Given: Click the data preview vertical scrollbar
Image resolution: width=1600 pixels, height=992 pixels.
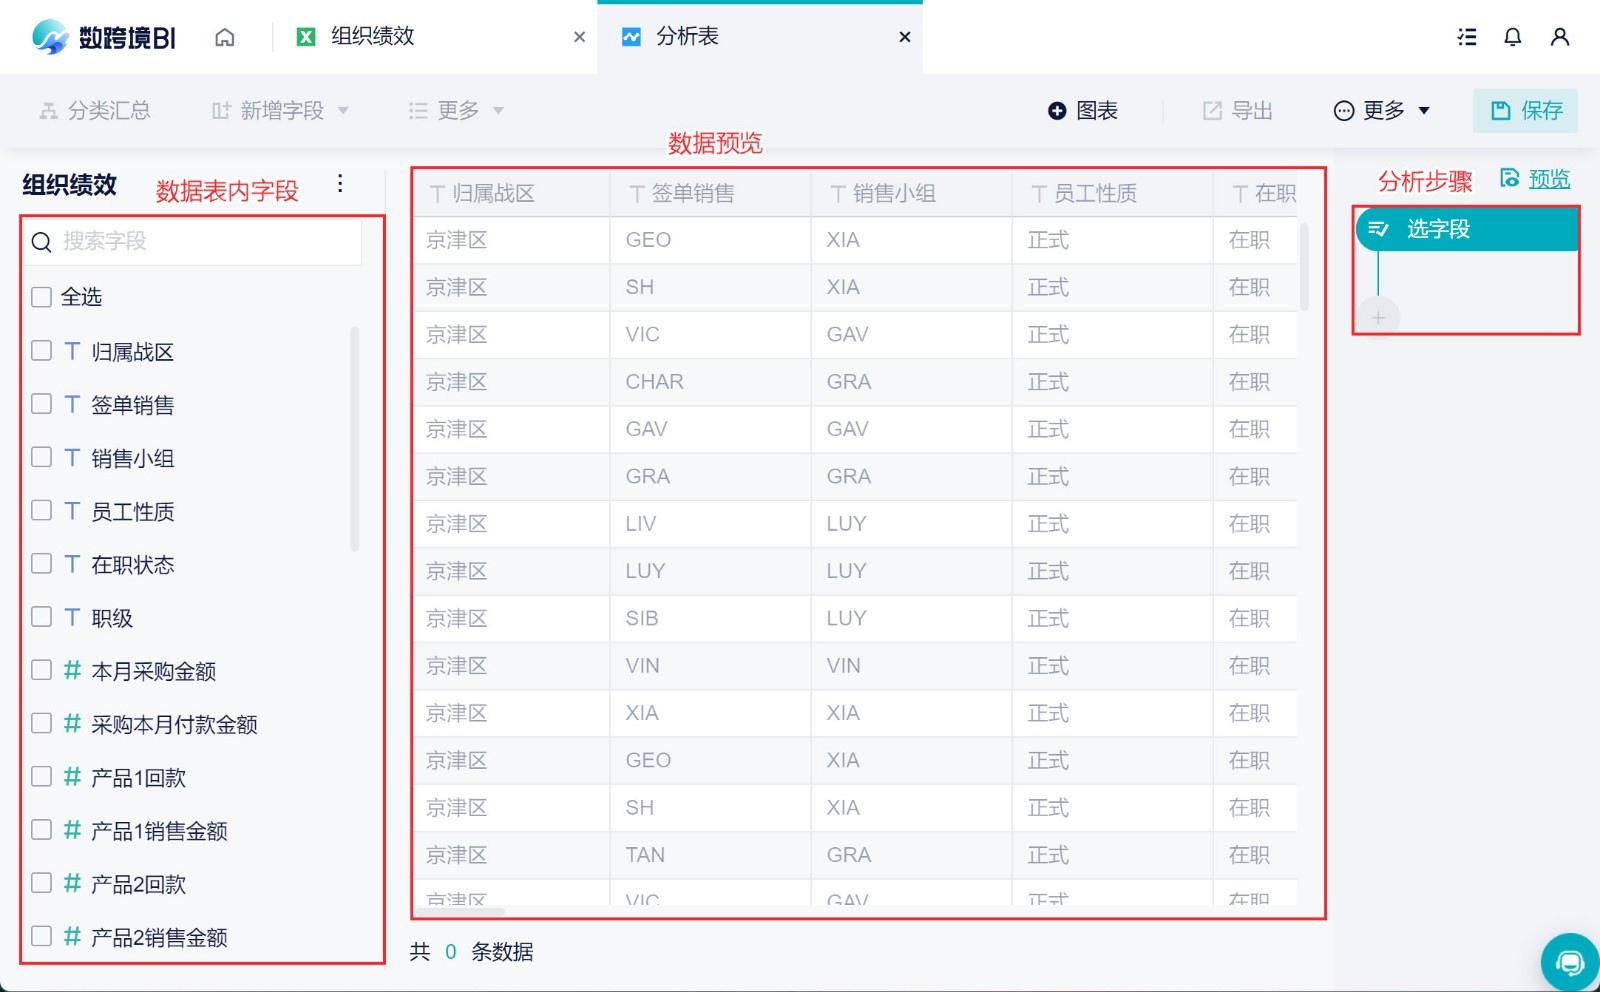Looking at the screenshot, I should [x=1304, y=266].
